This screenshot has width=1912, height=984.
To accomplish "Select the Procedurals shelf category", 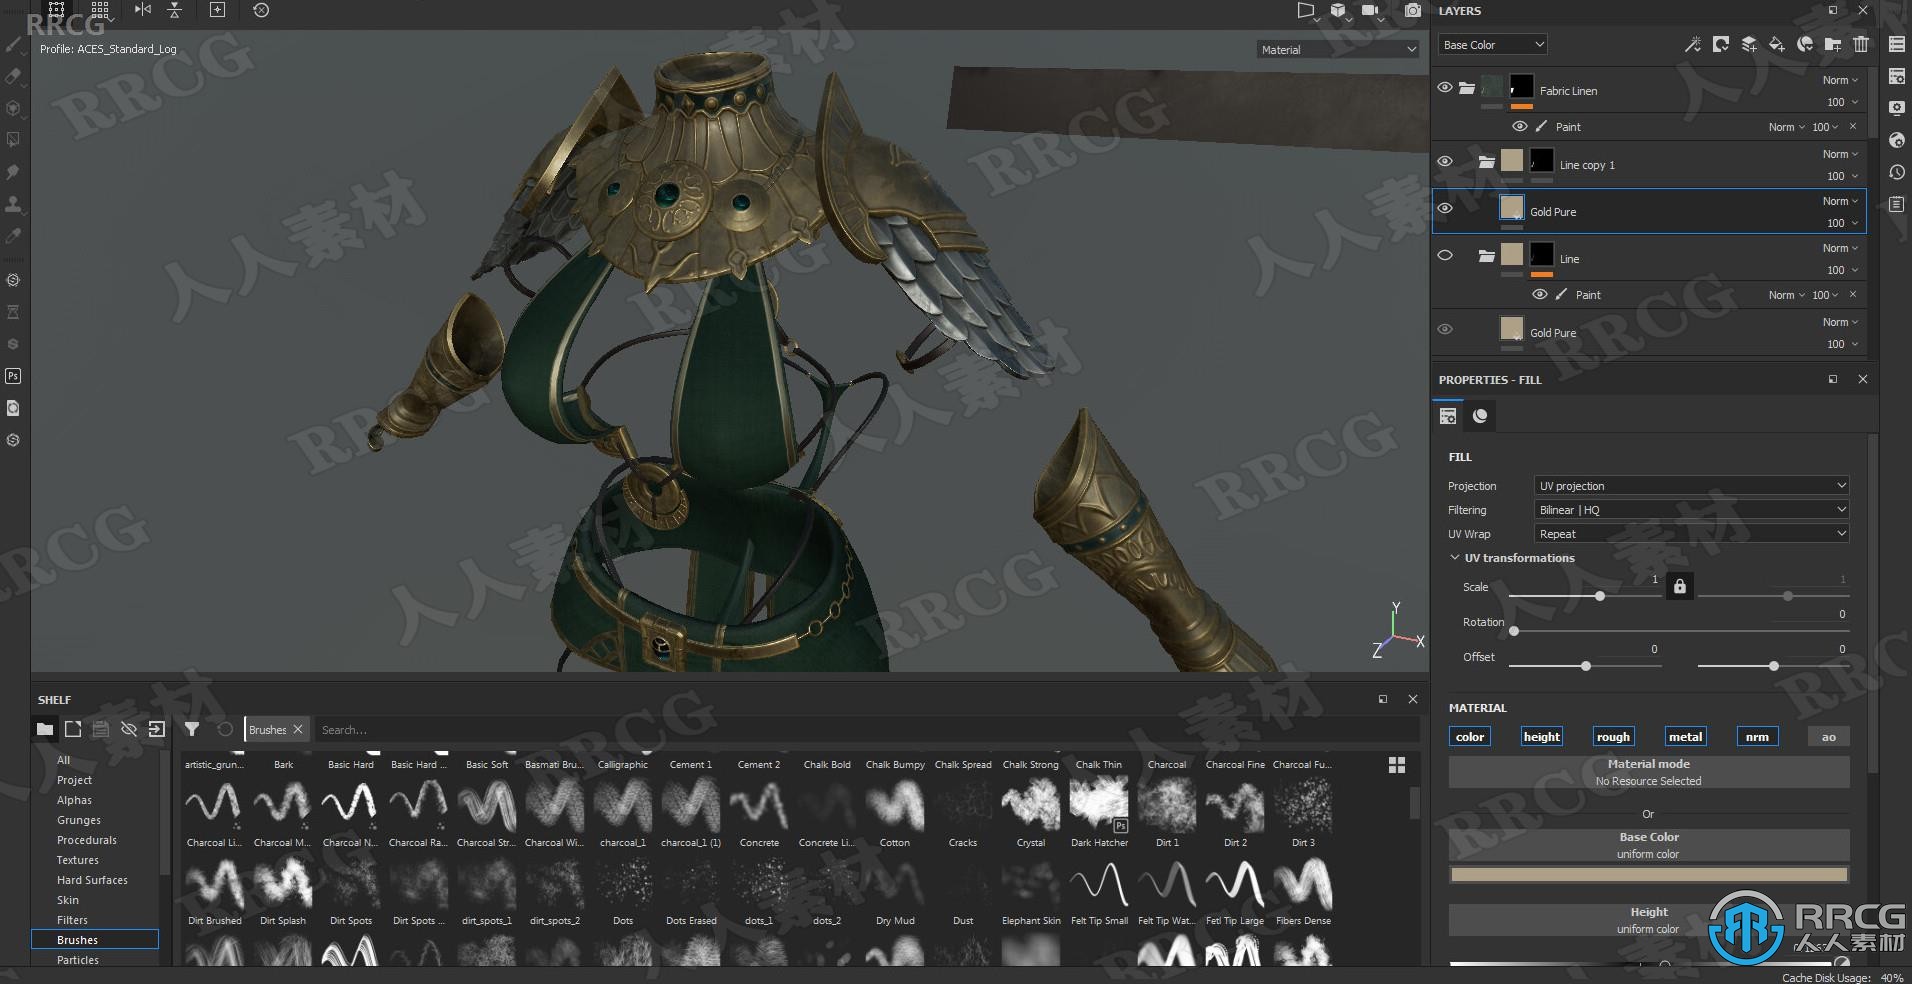I will point(87,840).
